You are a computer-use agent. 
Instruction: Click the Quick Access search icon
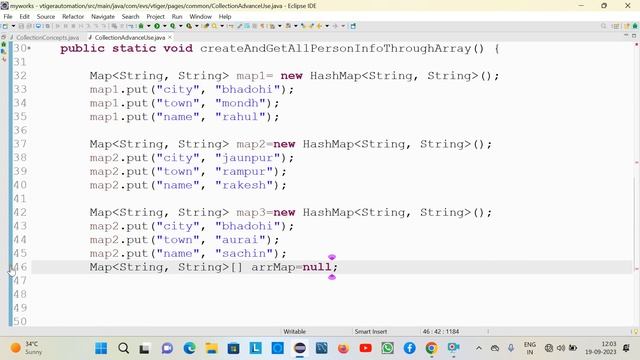click(x=603, y=26)
